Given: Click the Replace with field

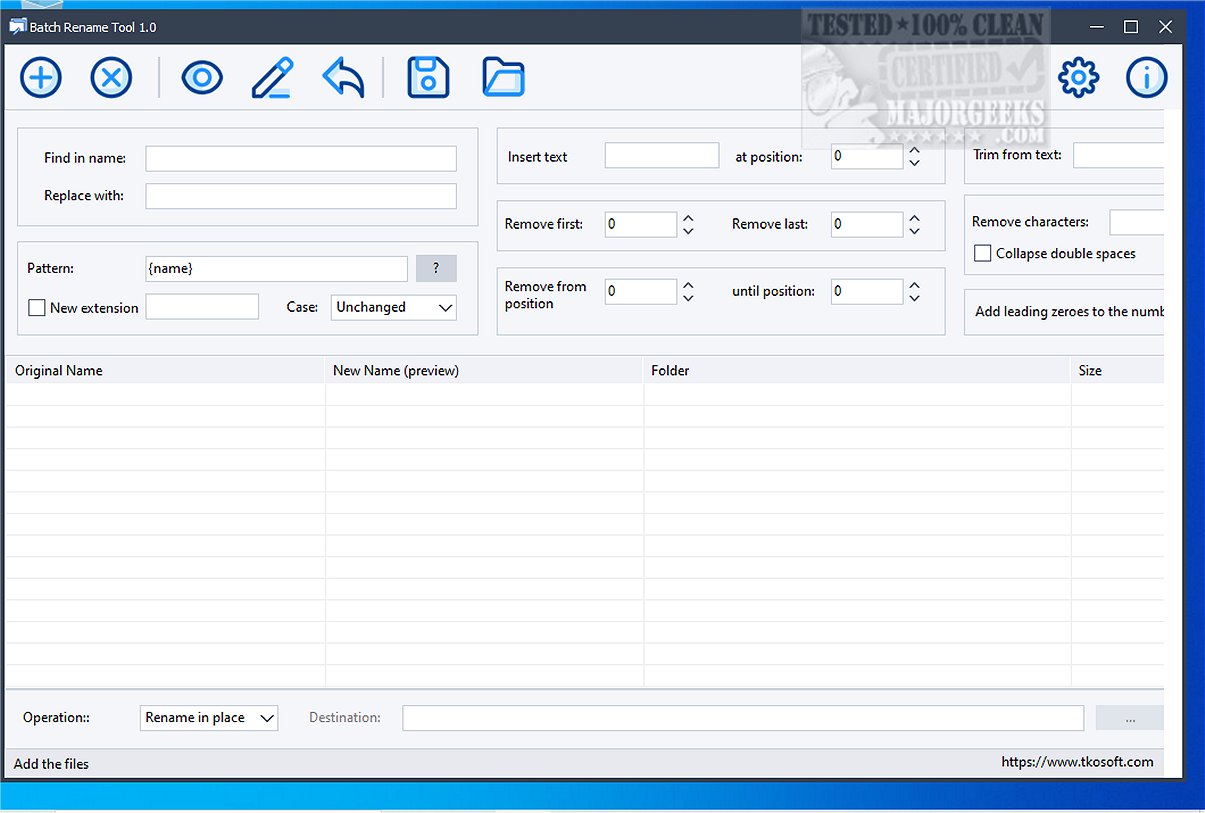Looking at the screenshot, I should click(x=301, y=196).
